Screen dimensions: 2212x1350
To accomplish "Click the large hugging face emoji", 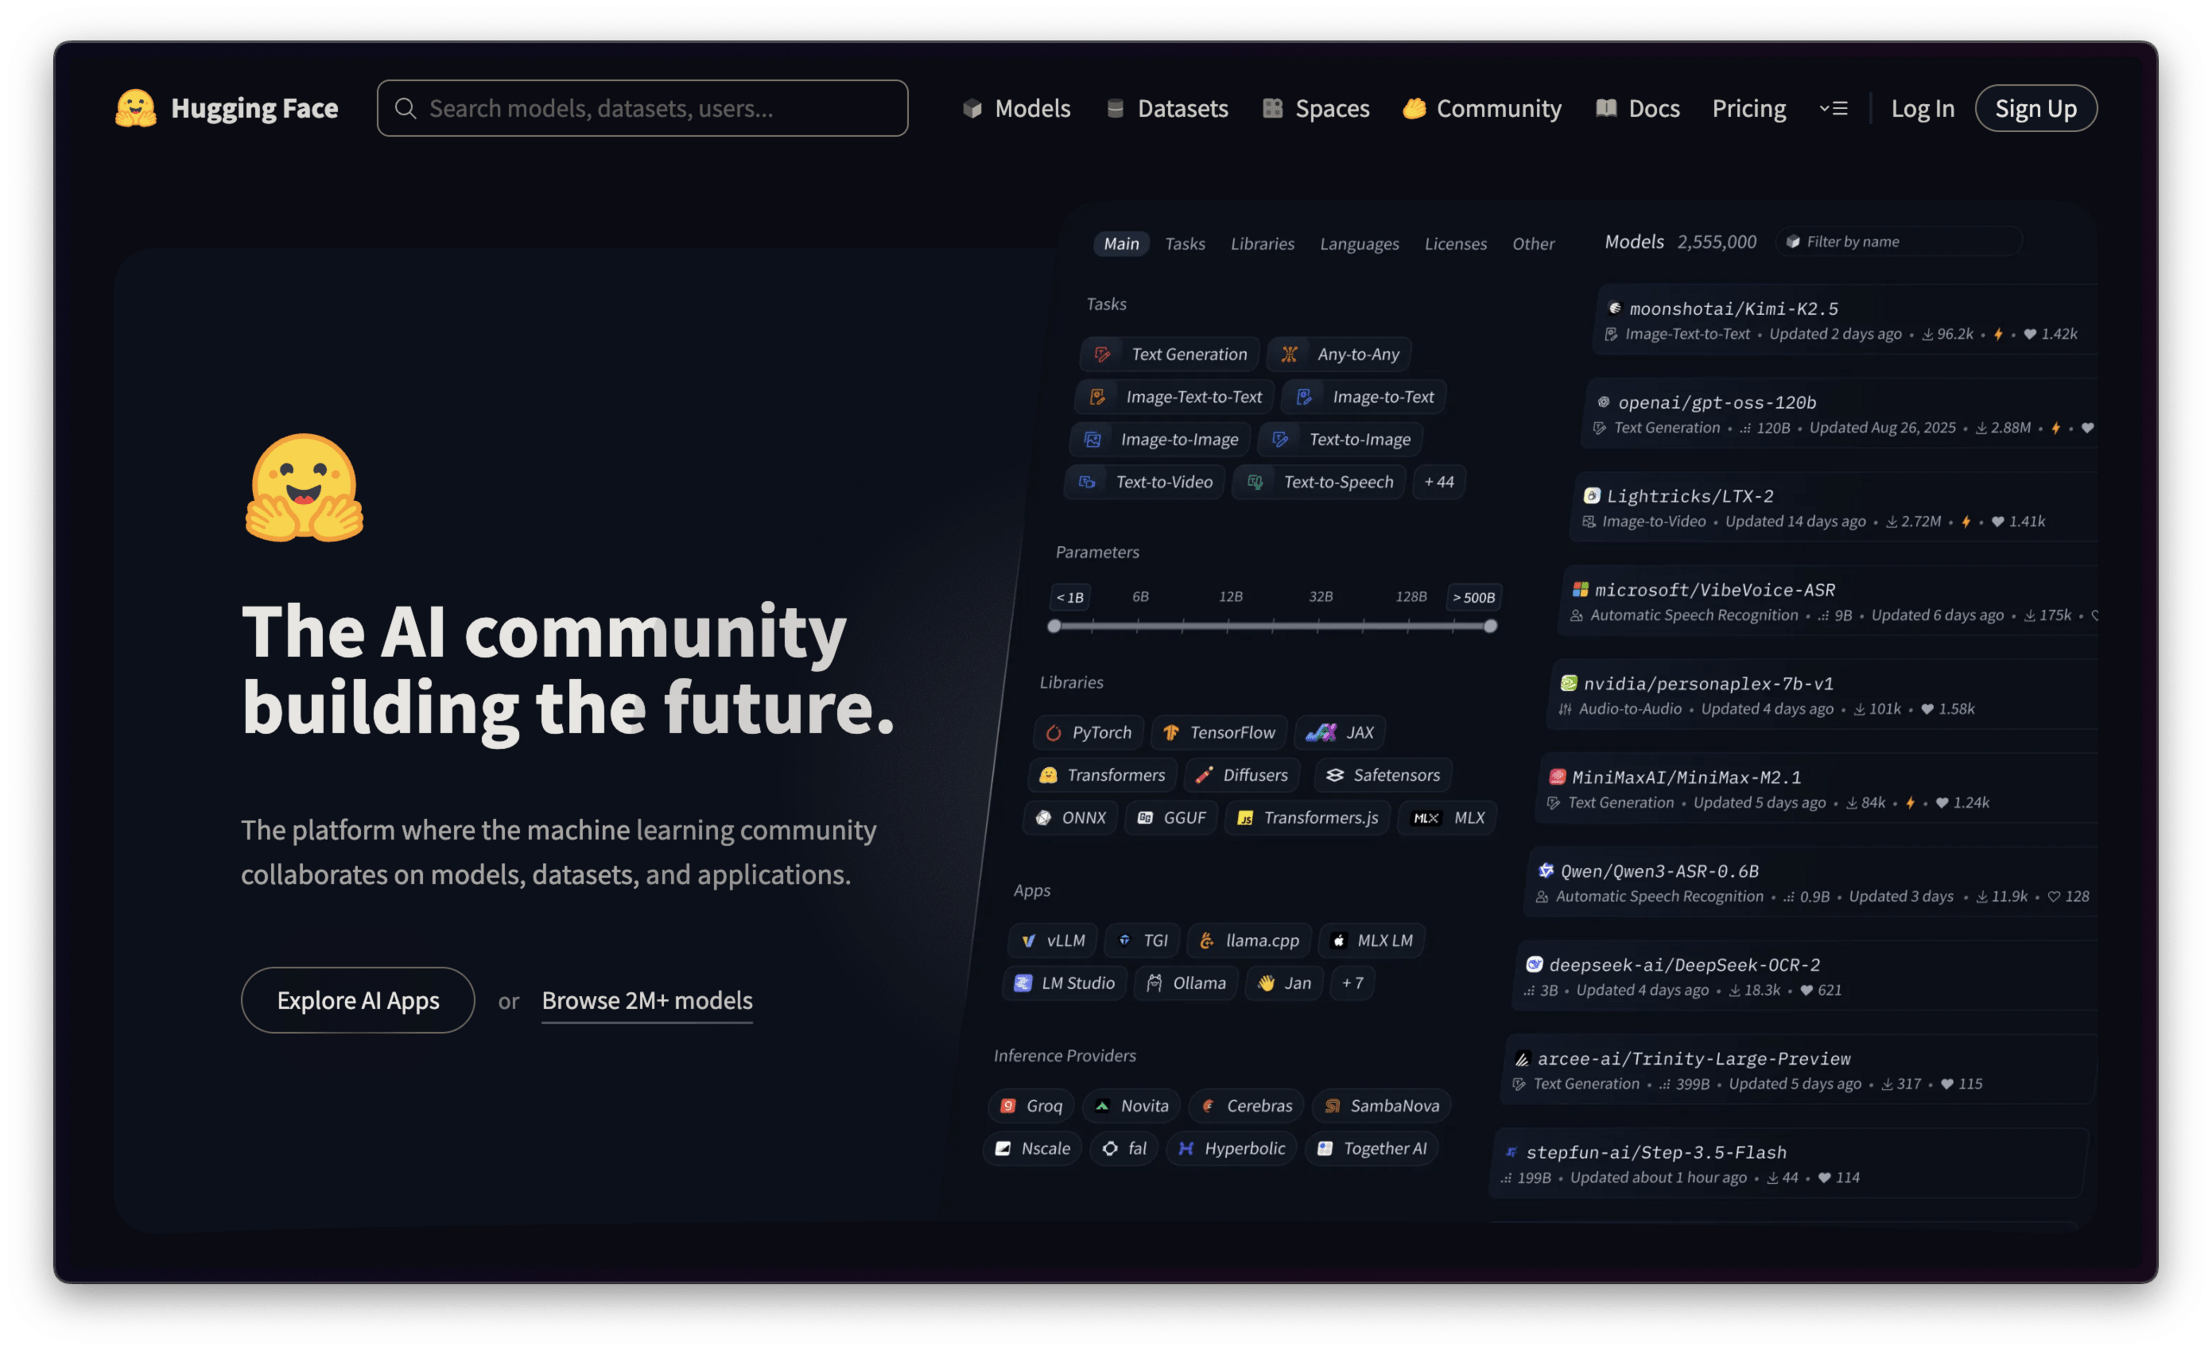I will pyautogui.click(x=305, y=488).
